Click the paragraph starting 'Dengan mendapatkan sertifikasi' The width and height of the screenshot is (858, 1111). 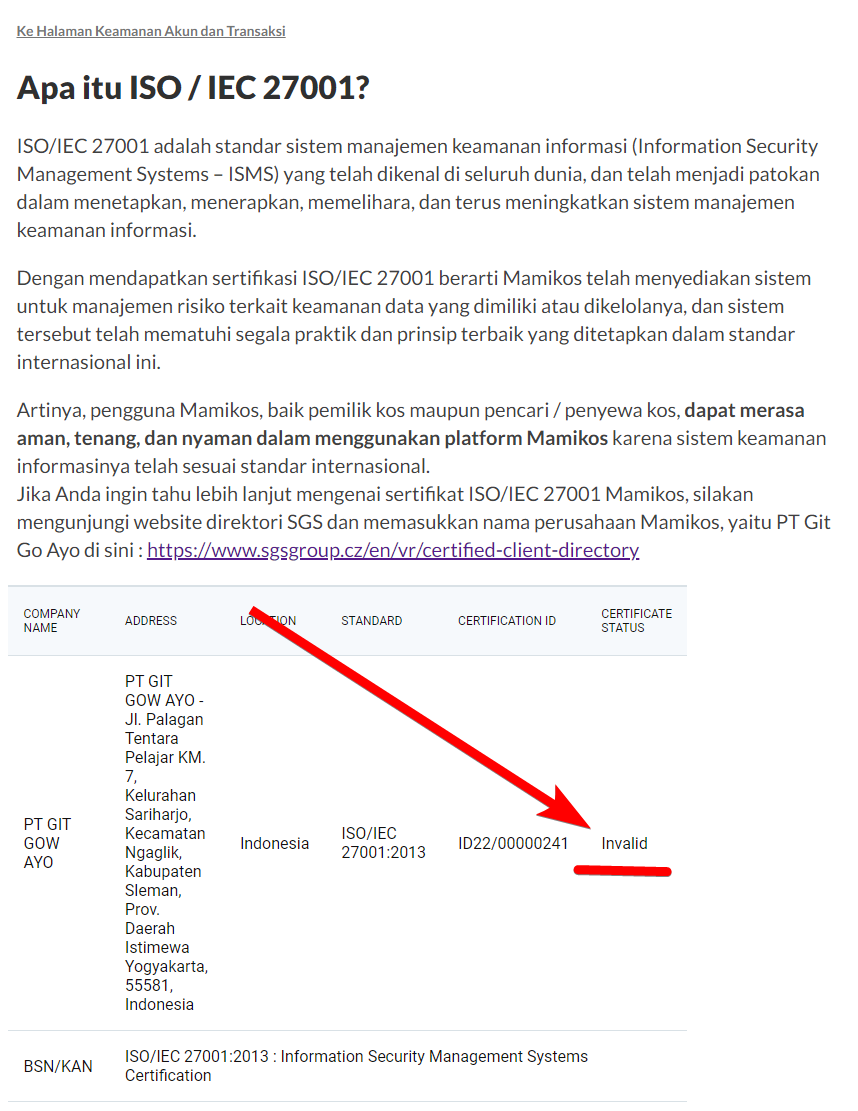pos(414,320)
